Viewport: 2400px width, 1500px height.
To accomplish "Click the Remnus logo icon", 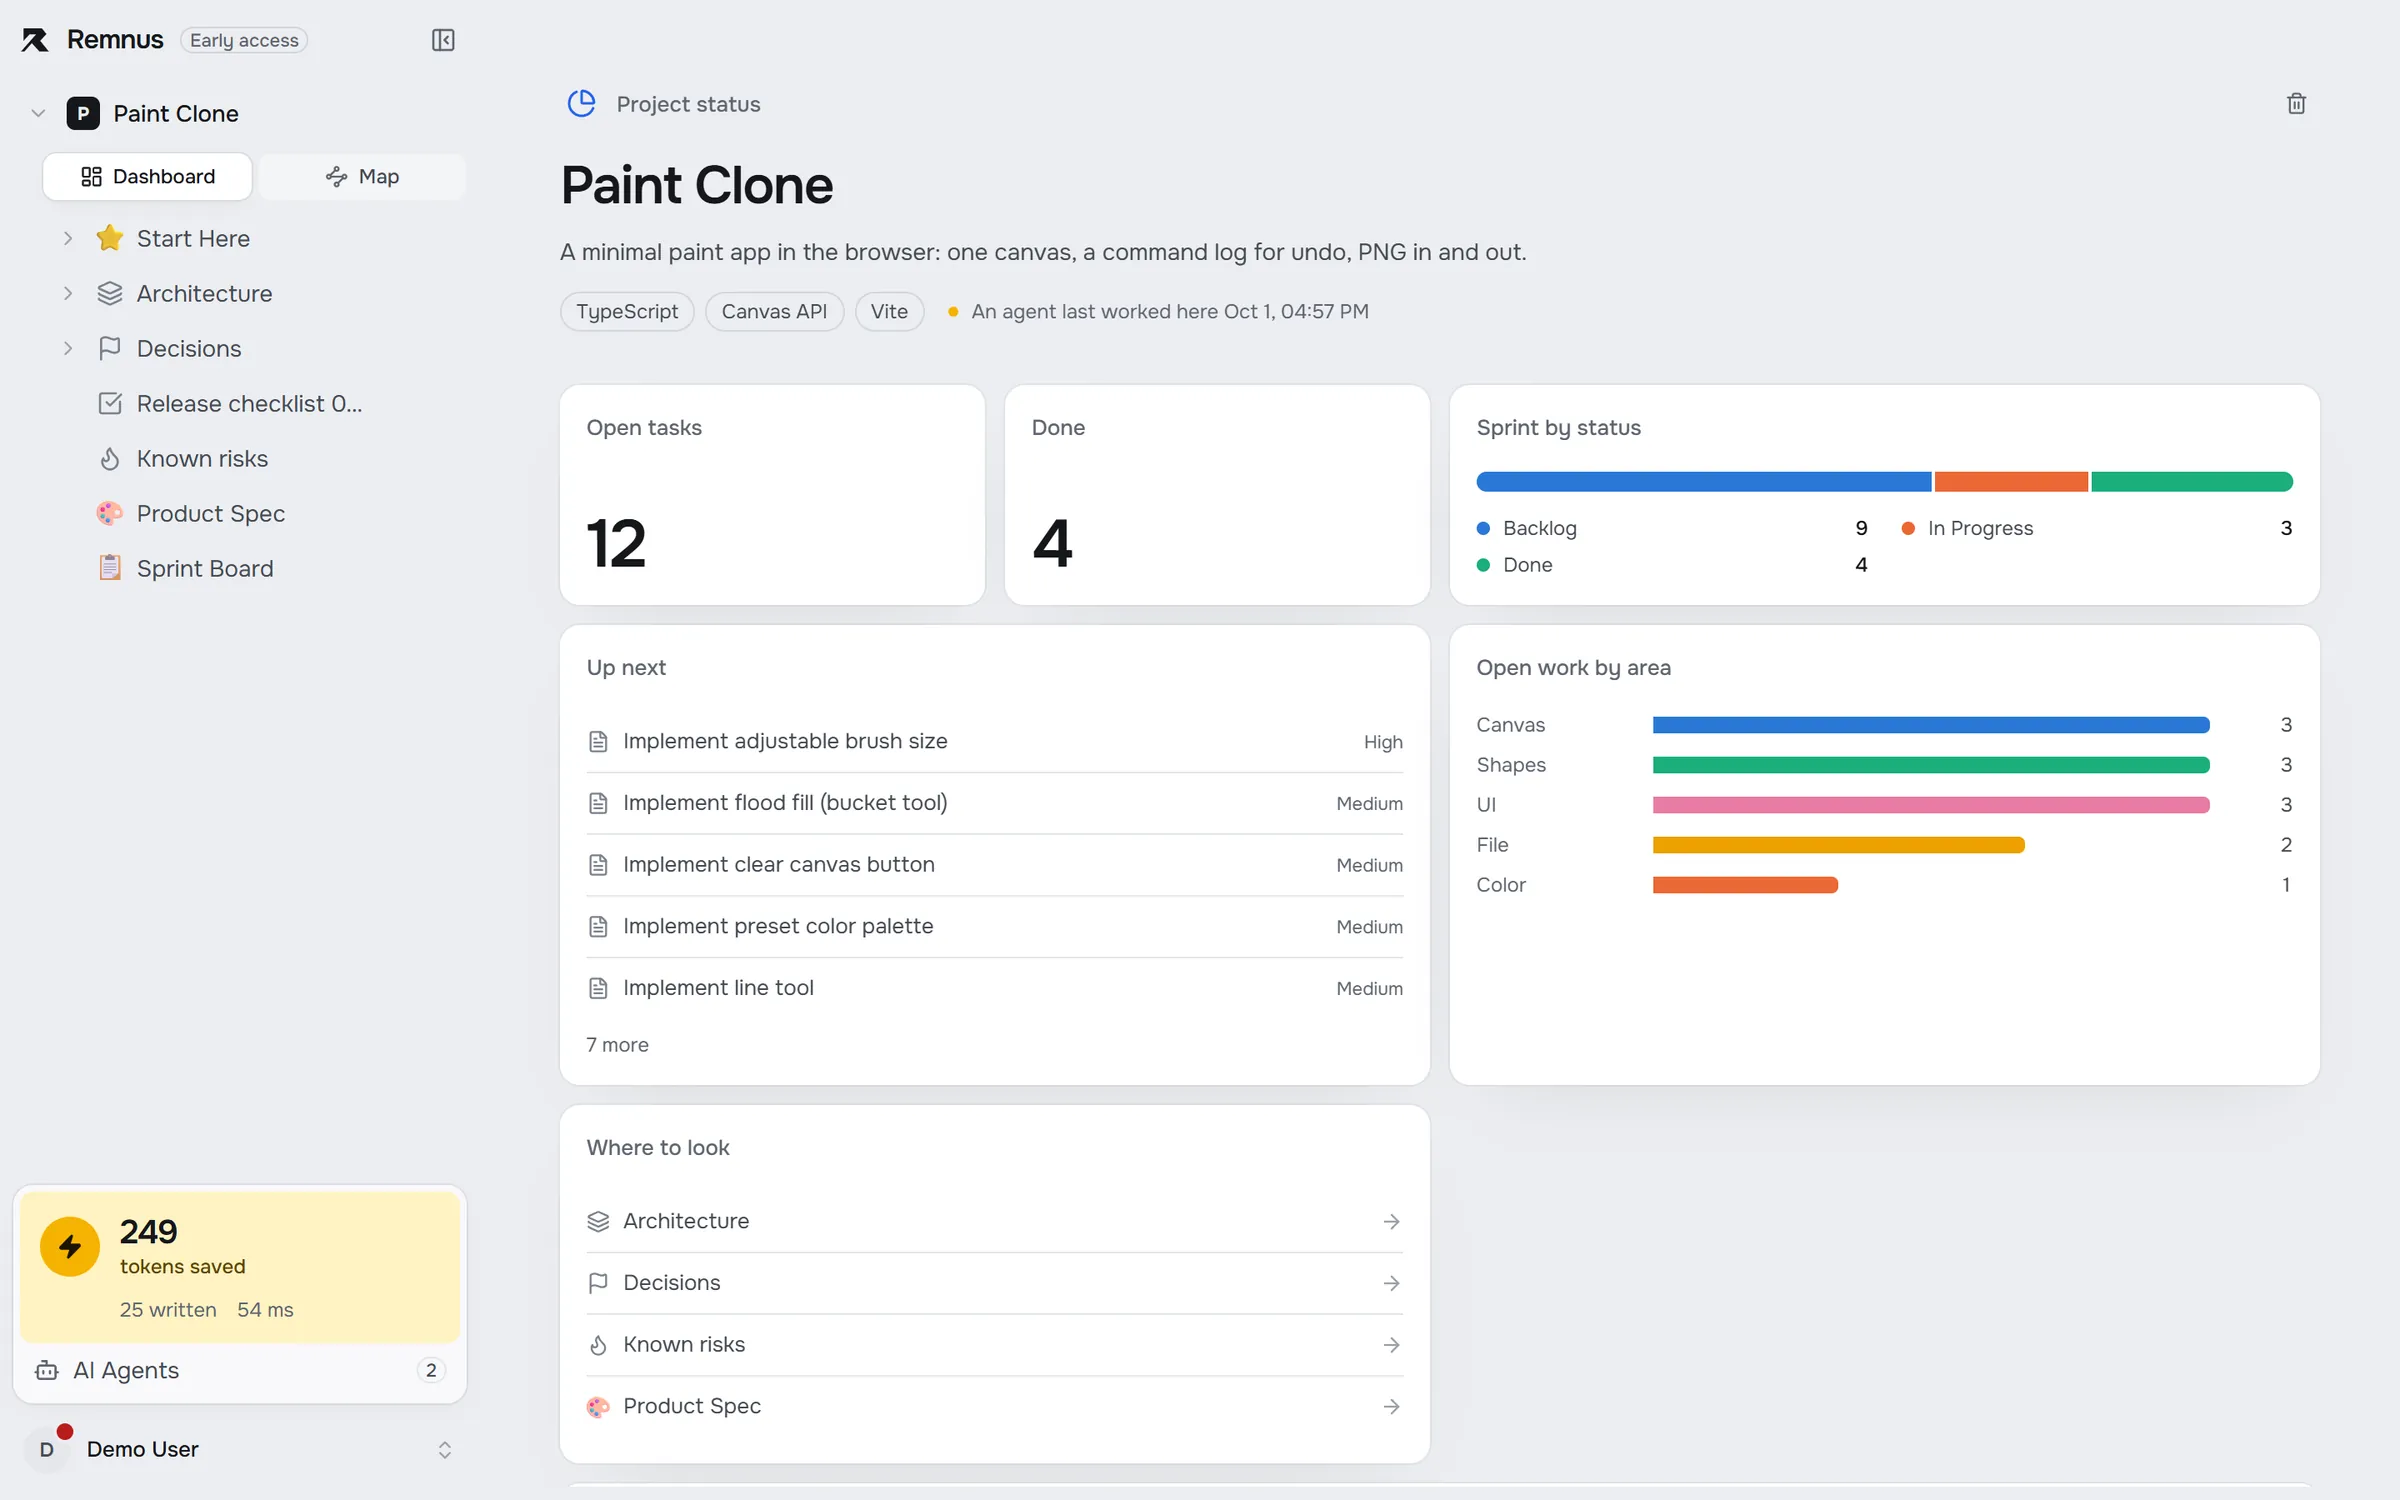I will [x=35, y=40].
